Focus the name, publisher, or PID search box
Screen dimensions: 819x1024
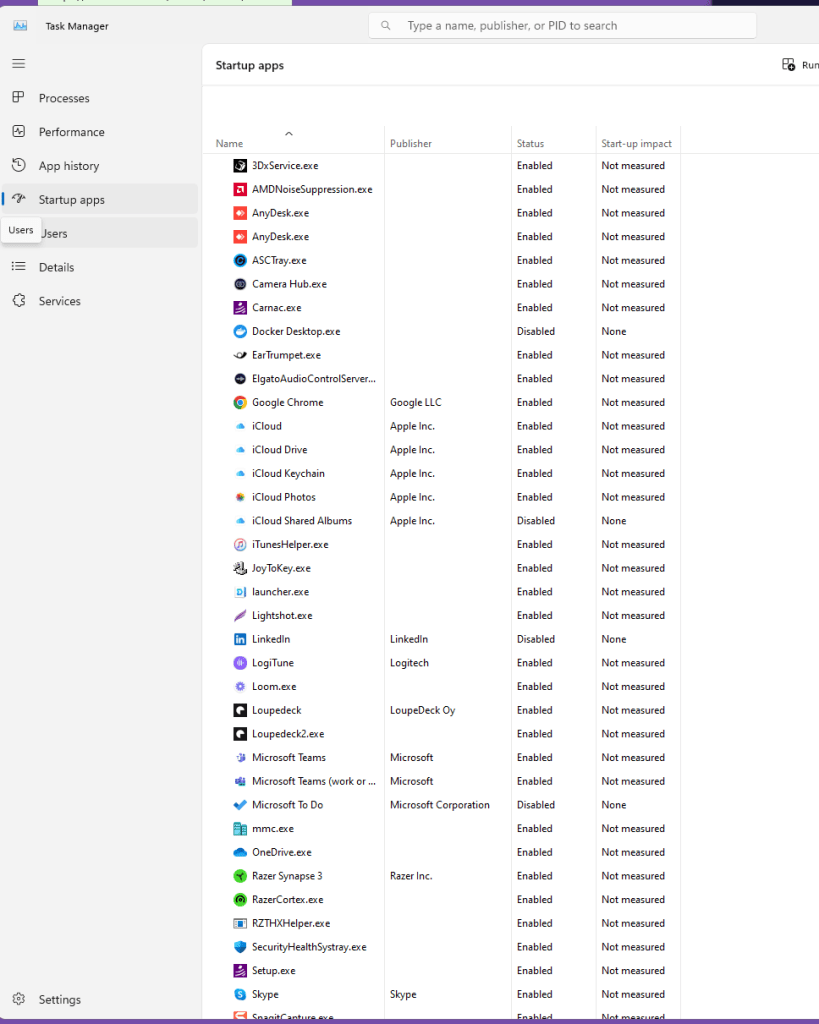tap(562, 25)
